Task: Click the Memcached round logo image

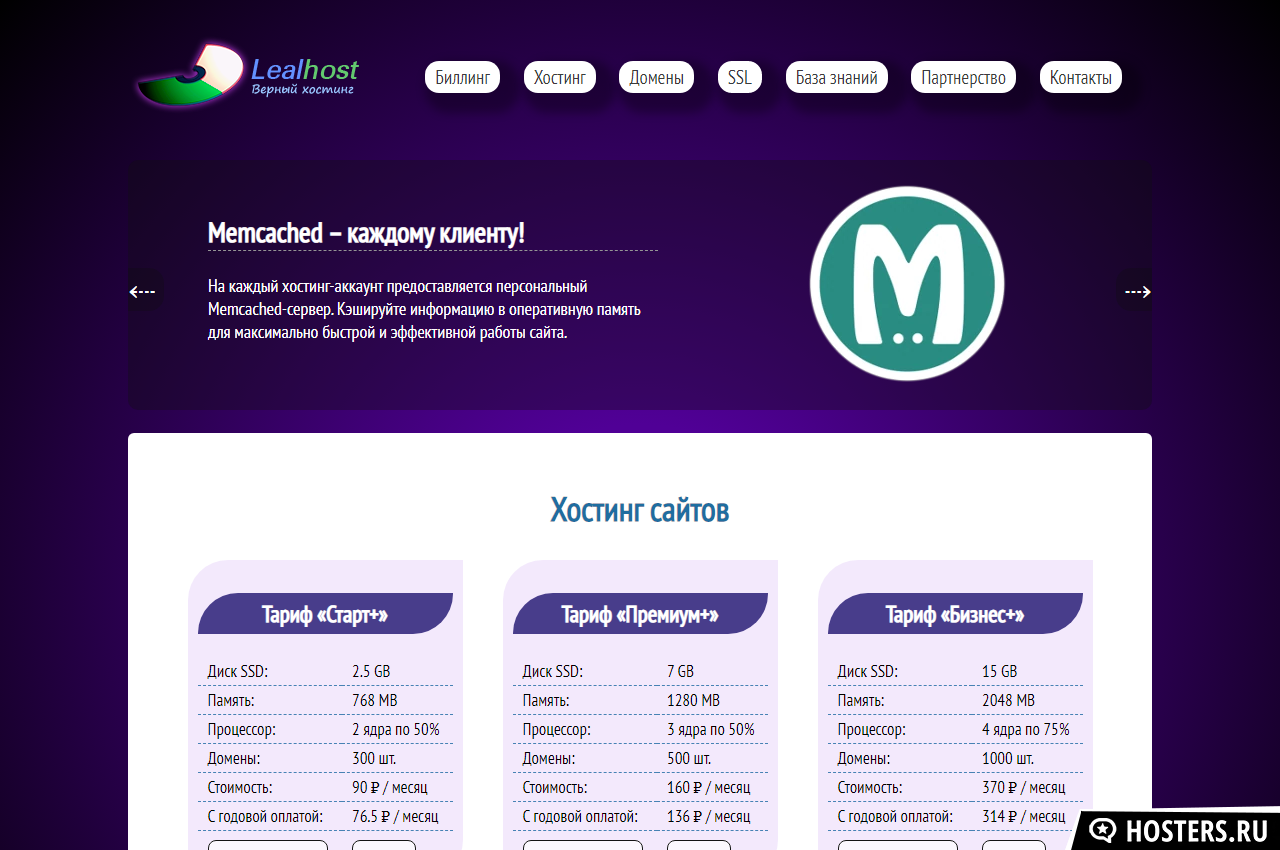Action: coord(907,283)
